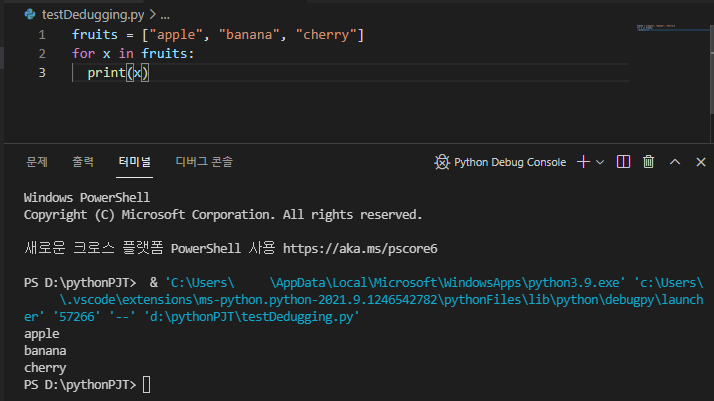Click the 'for' keyword on line 2

click(x=83, y=54)
